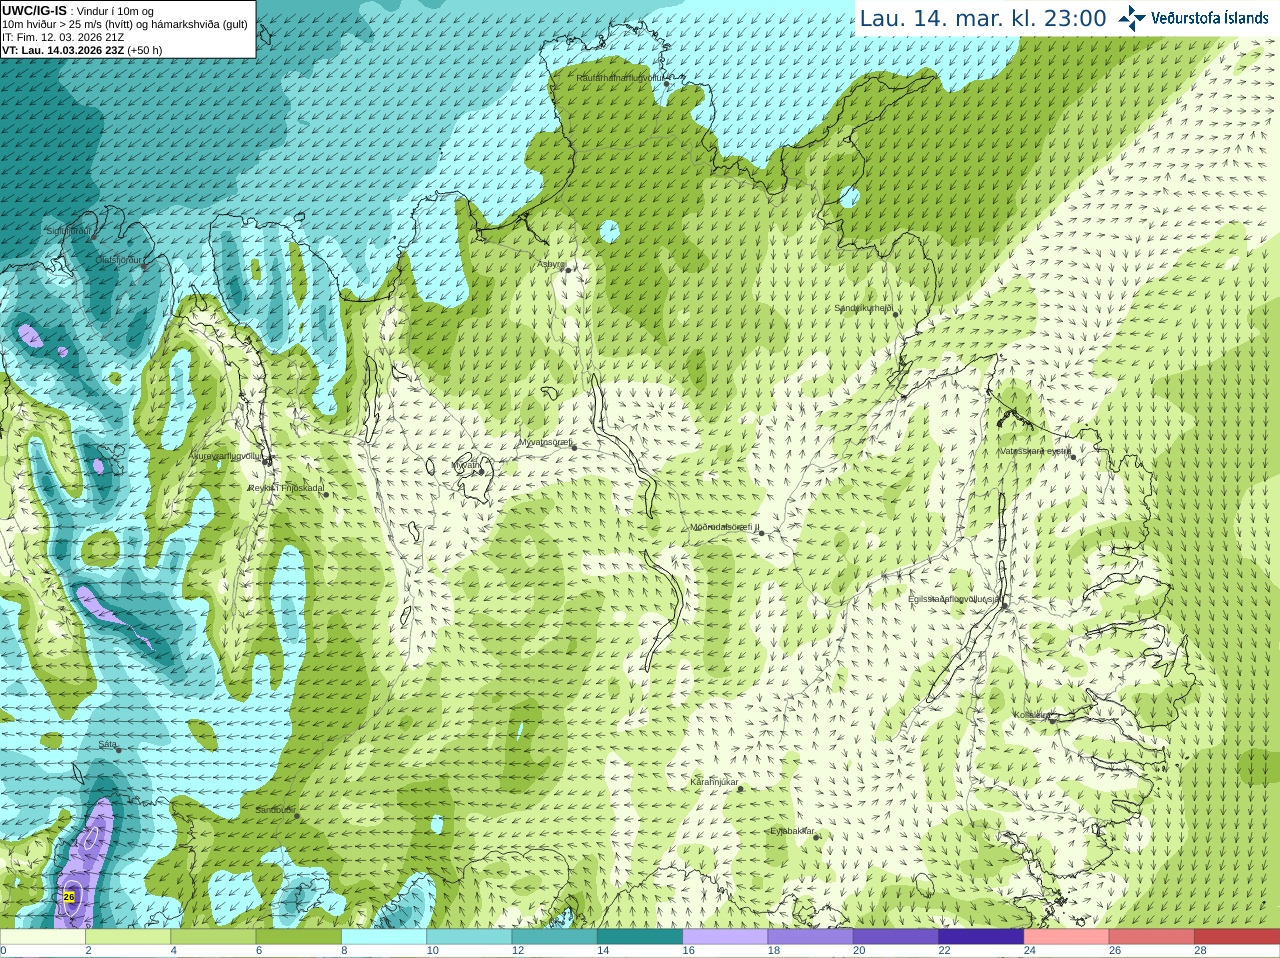This screenshot has height=958, width=1280.
Task: Select the Kárahnjúkar station label
Action: point(714,782)
